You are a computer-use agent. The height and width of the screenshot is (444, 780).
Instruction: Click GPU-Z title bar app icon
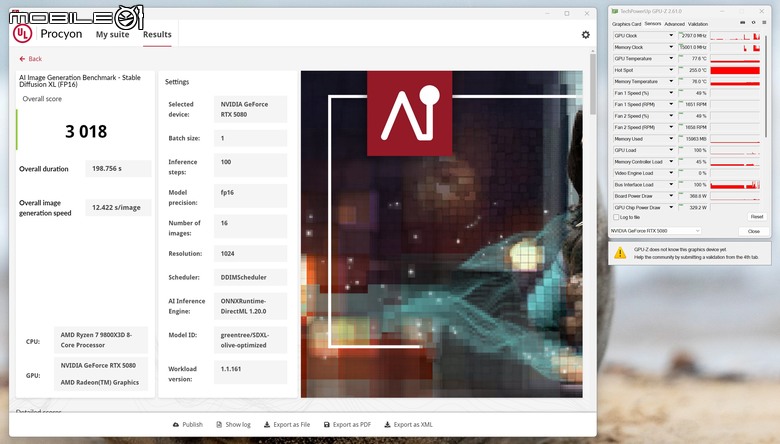[615, 11]
